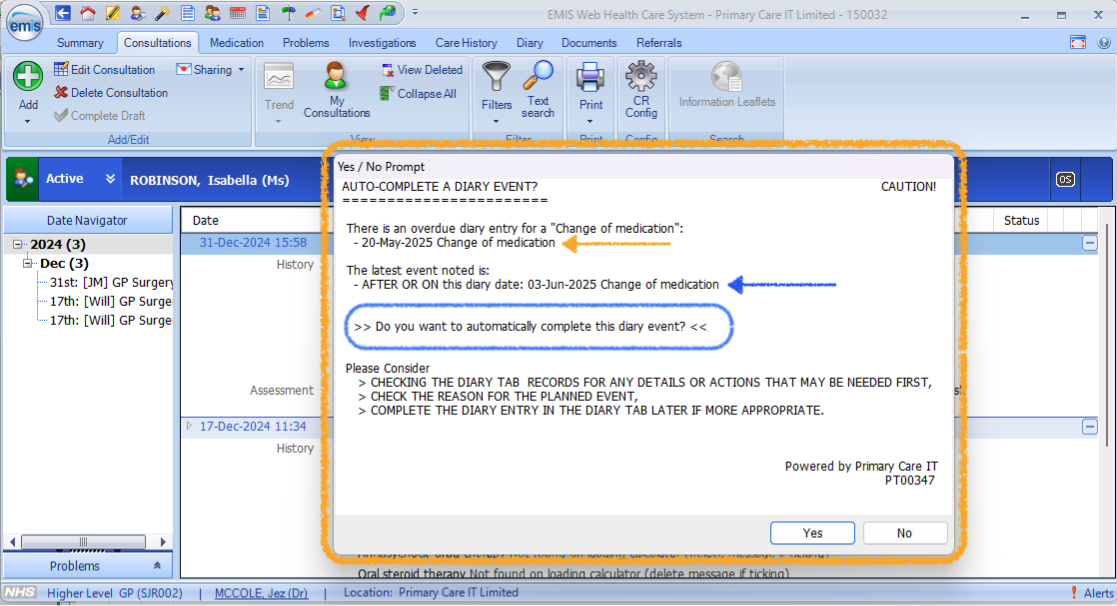Switch to the Diary tab

[x=529, y=43]
